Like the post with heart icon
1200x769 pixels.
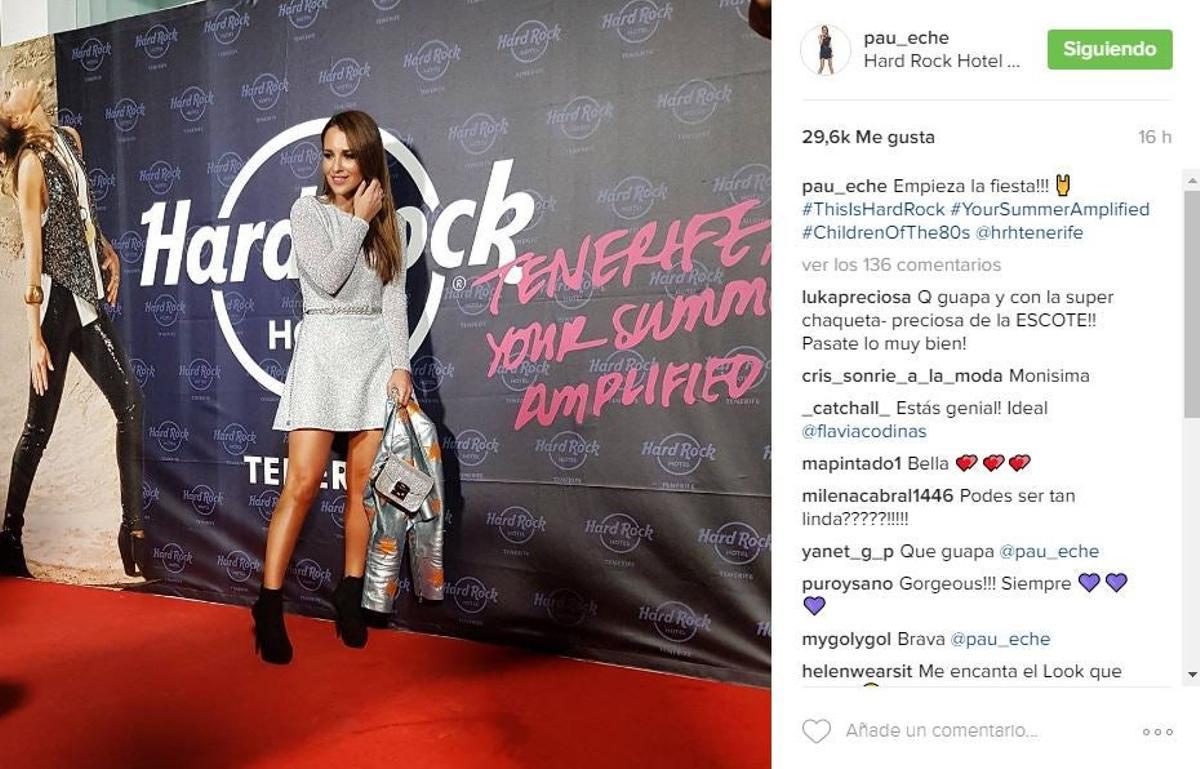[x=816, y=731]
